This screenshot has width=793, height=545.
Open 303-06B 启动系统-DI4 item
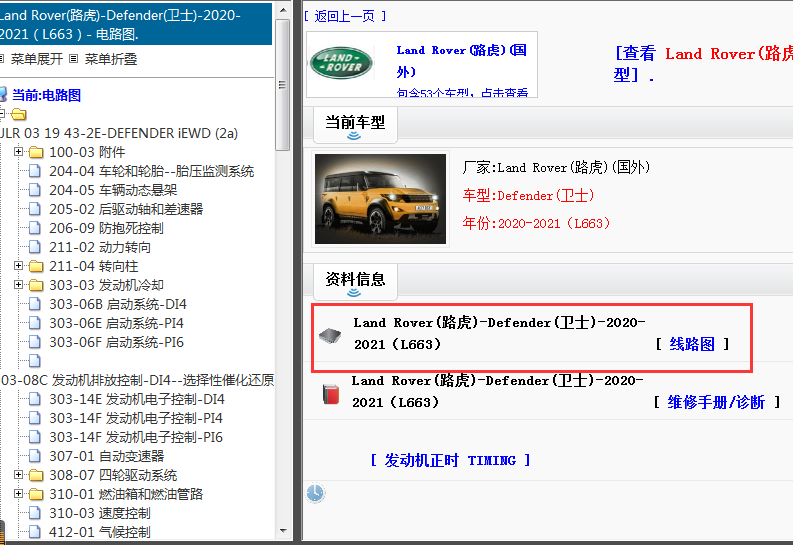coord(118,304)
